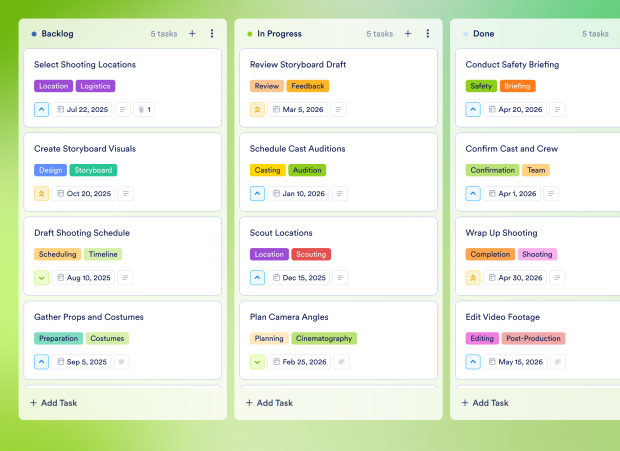
Task: Expand priority chevron on Select Shooting Locations card
Action: point(41,110)
